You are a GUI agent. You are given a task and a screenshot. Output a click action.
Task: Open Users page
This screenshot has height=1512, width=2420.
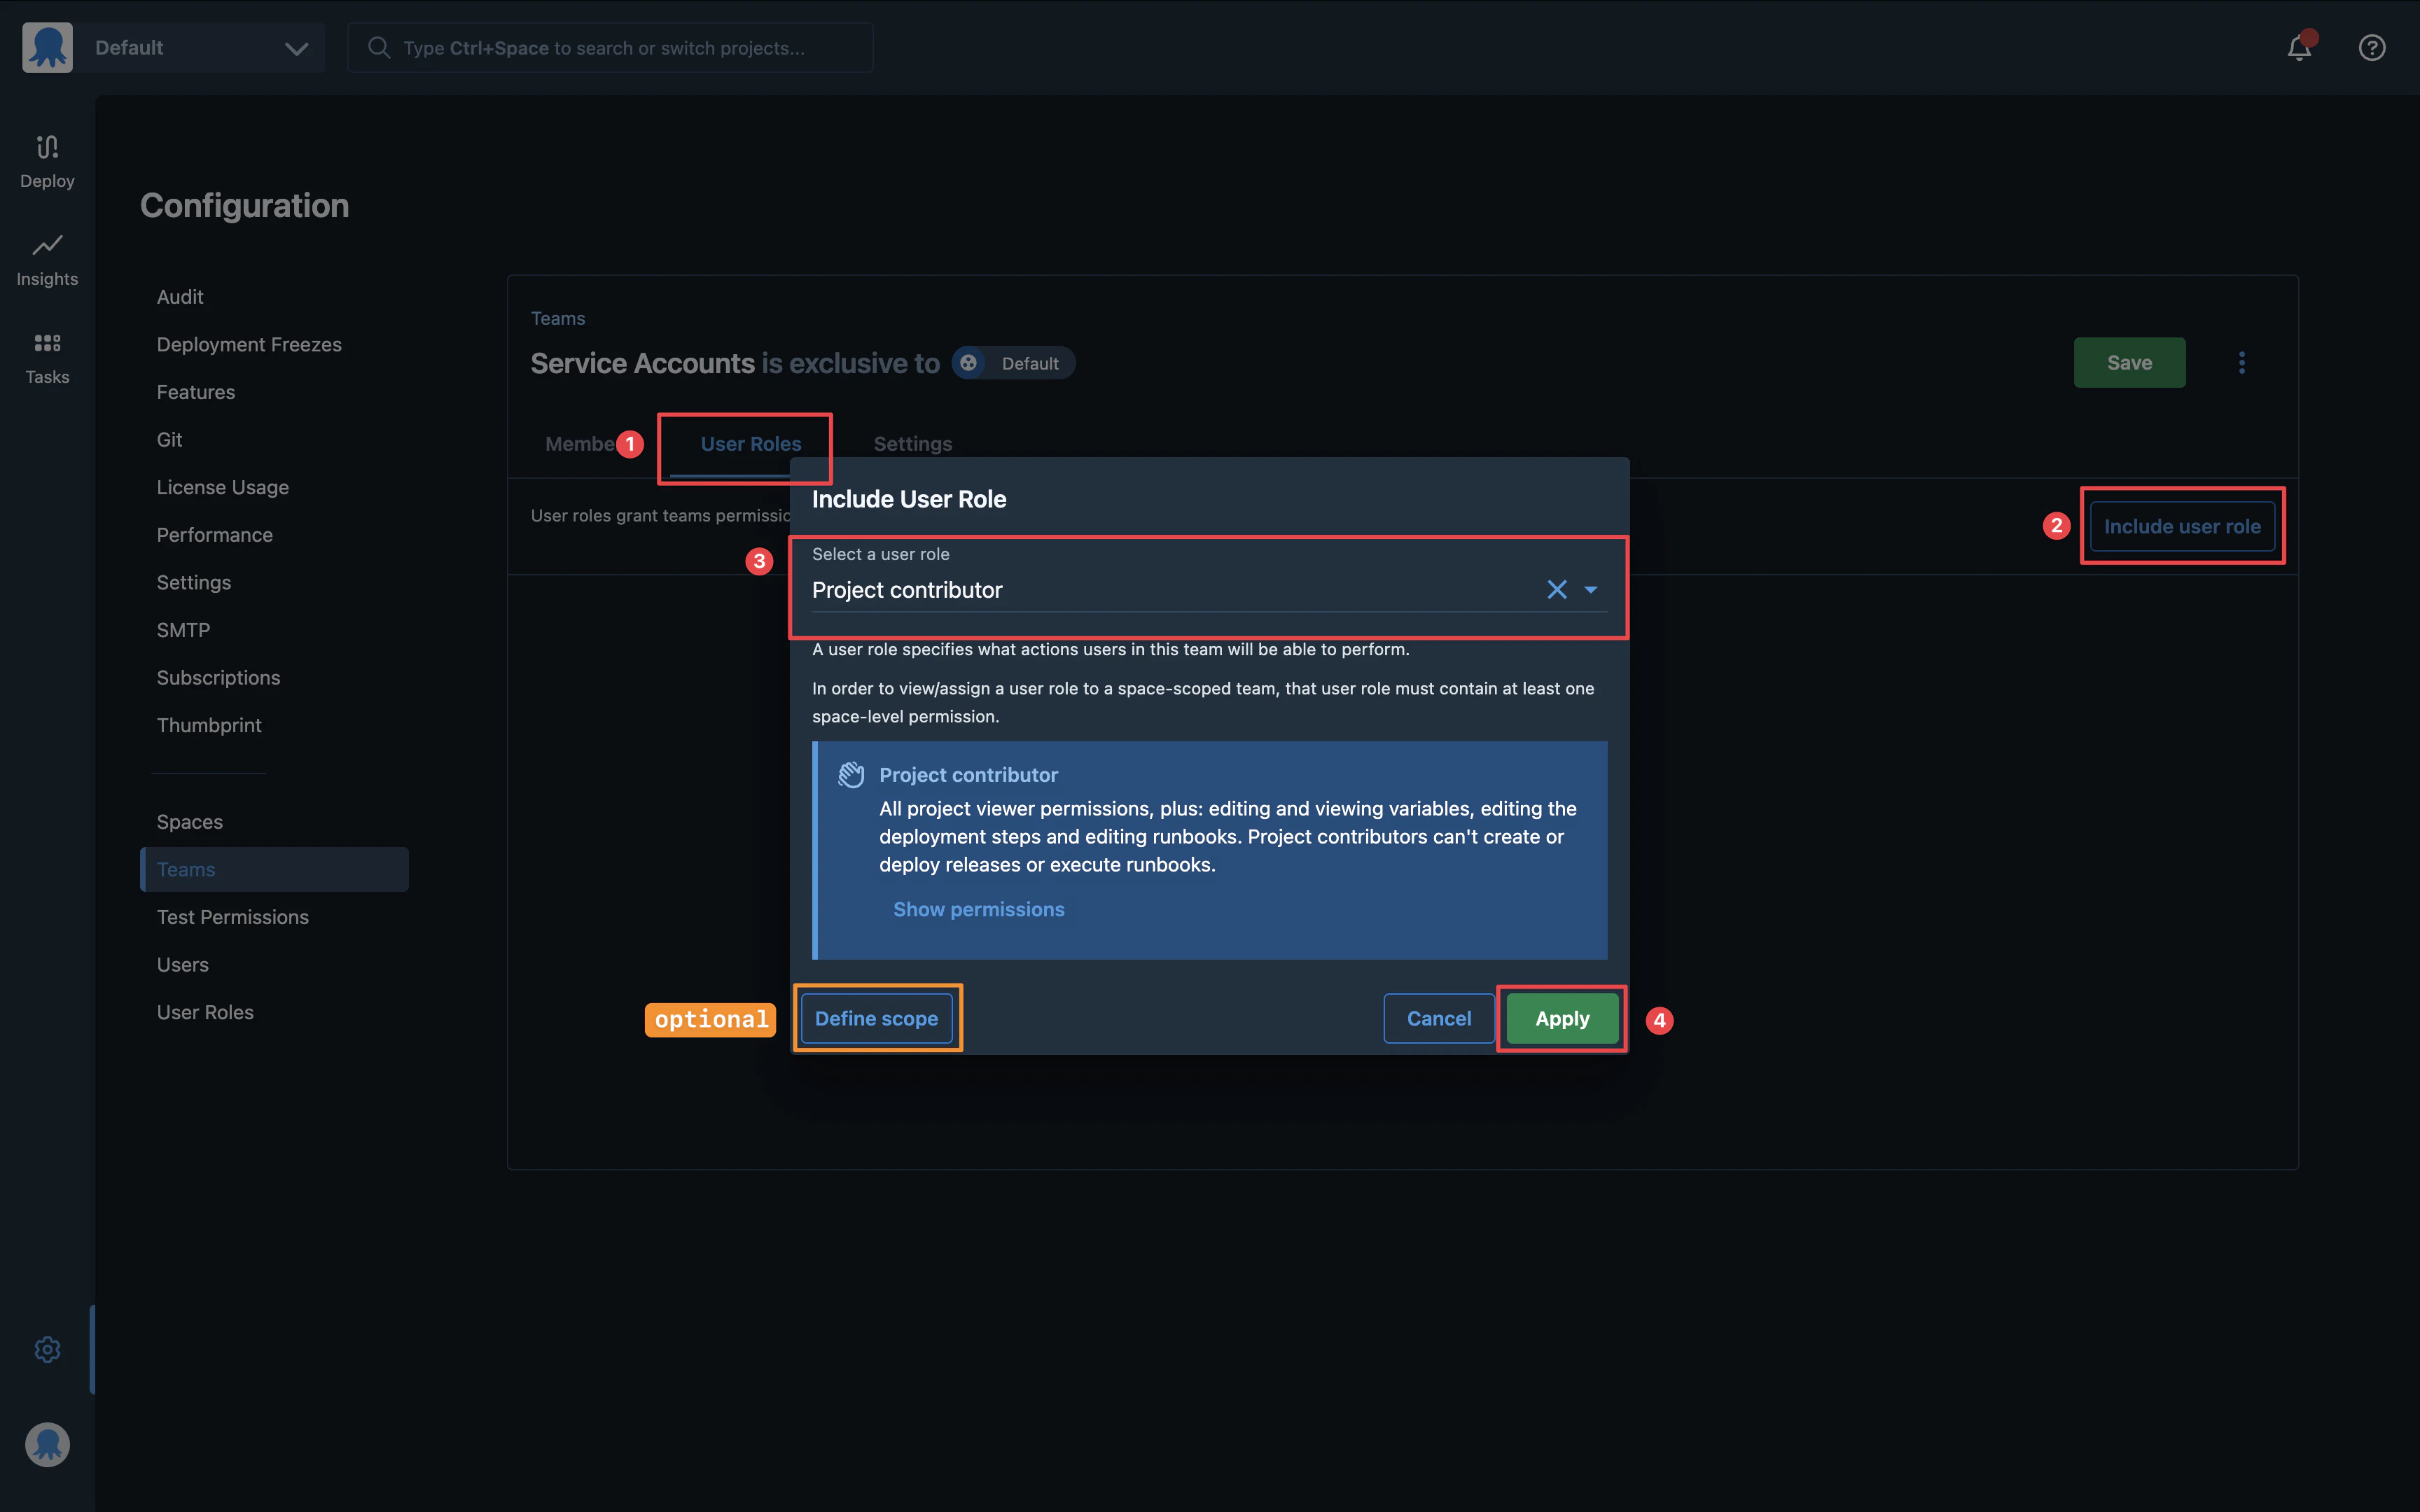[x=182, y=965]
